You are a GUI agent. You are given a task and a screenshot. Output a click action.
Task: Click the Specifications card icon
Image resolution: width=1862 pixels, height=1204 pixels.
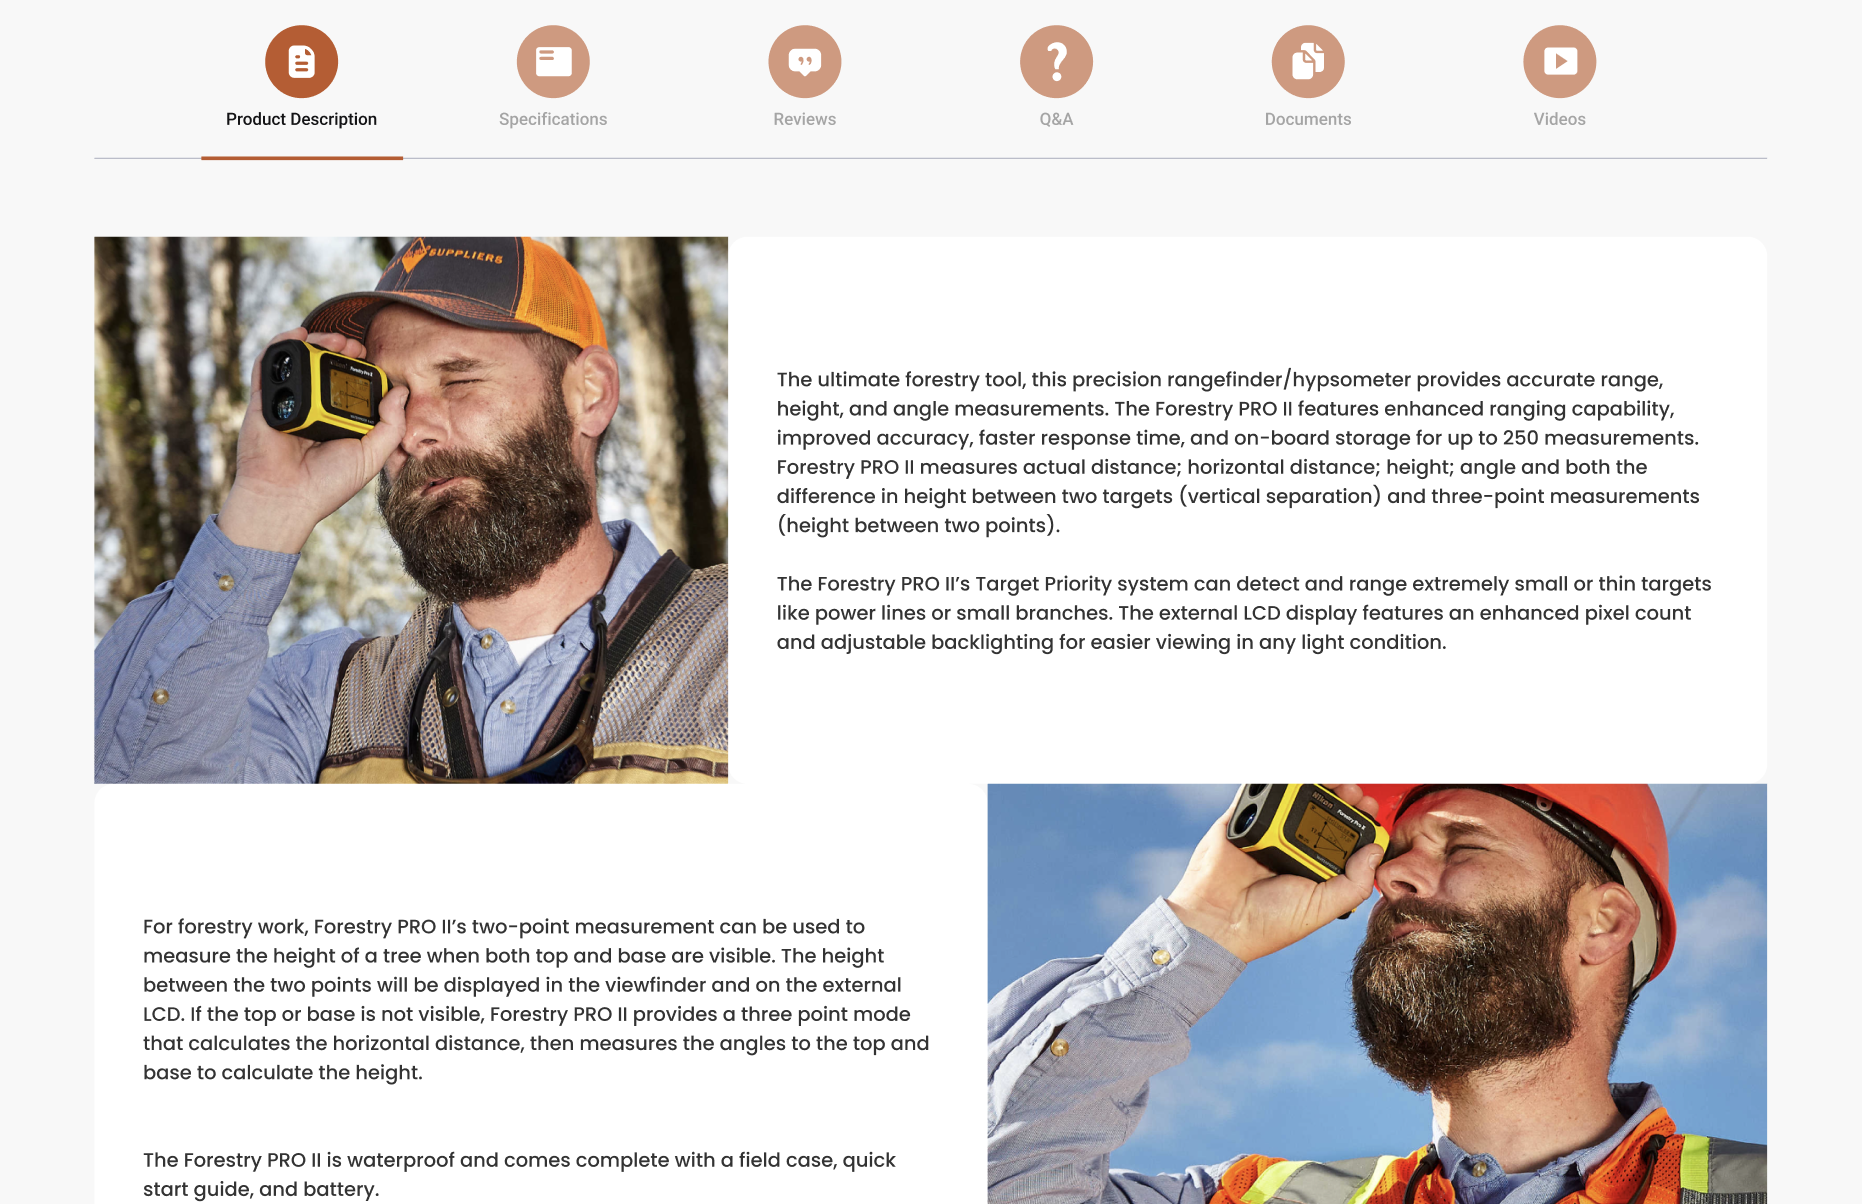553,62
